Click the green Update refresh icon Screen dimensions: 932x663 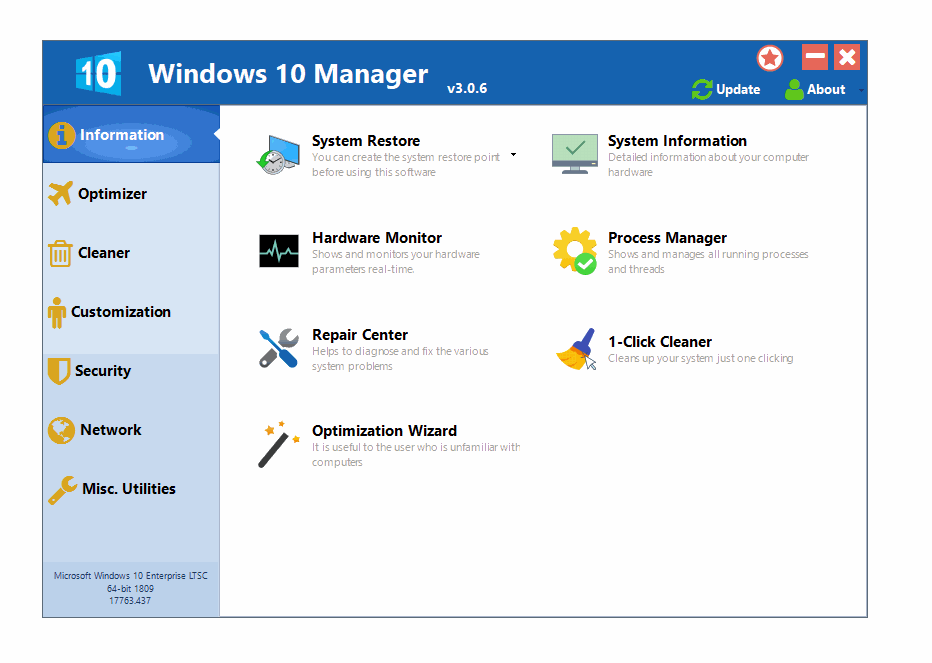702,90
